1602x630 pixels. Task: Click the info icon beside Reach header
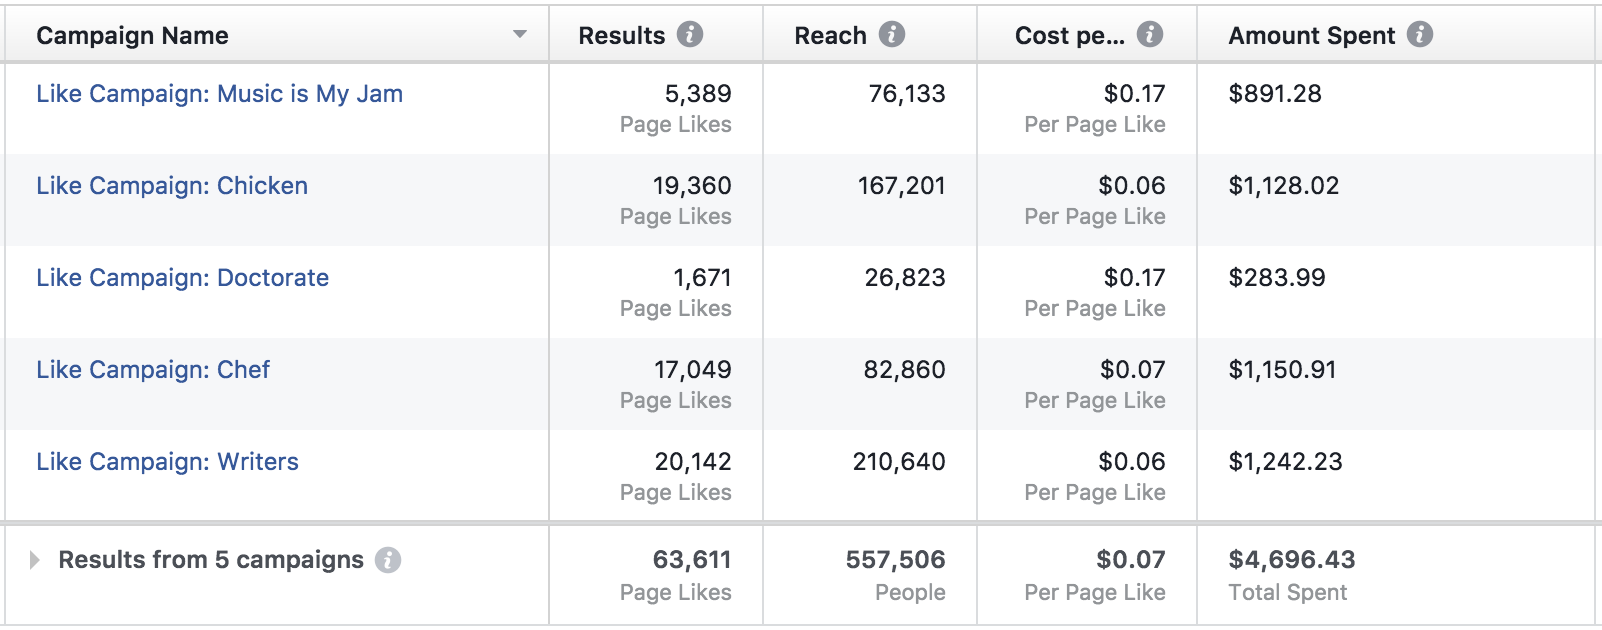tap(892, 35)
